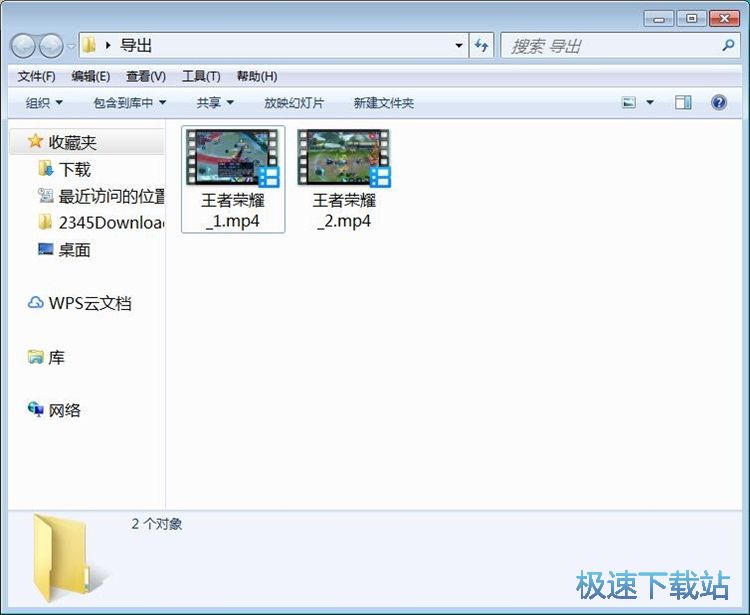Expand the breadcrumb arrow before 导出
Viewport: 750px width, 615px height.
108,46
